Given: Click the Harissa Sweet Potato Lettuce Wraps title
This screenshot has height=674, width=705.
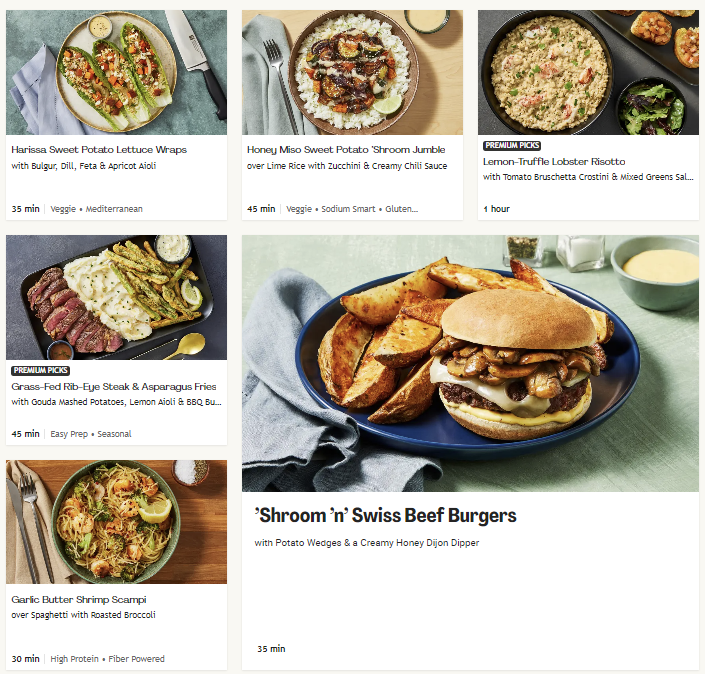Looking at the screenshot, I should tap(99, 150).
